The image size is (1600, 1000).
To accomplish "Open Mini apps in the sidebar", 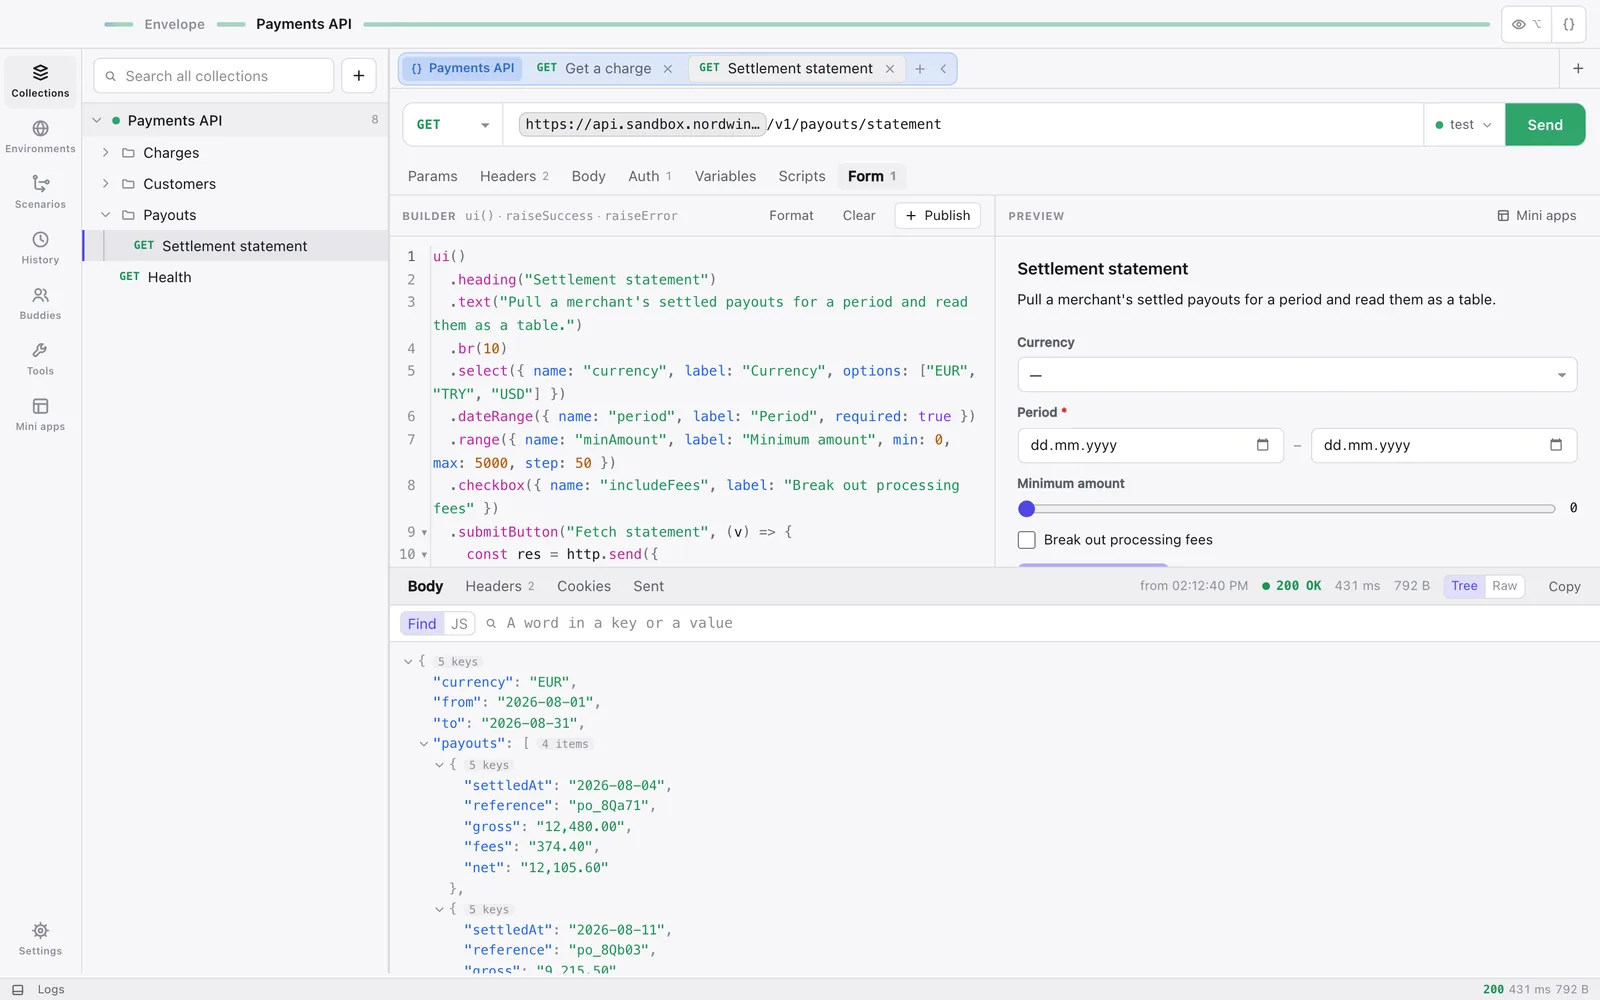I will 40,414.
